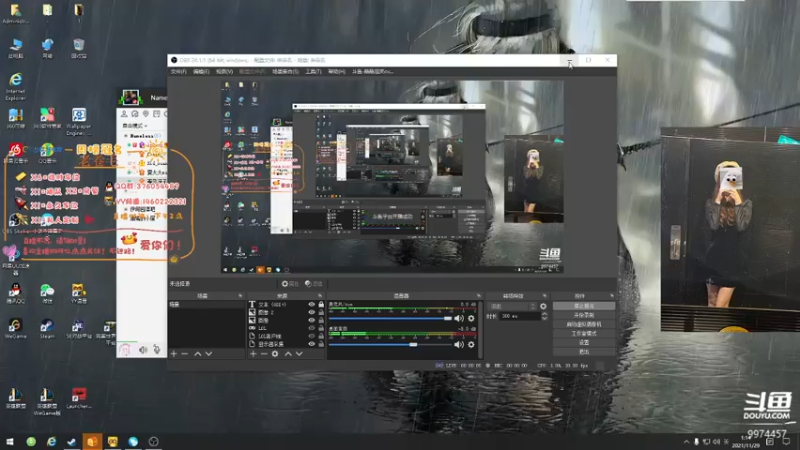Open the Tools menu in OBS
This screenshot has height=450, width=800.
pyautogui.click(x=313, y=71)
